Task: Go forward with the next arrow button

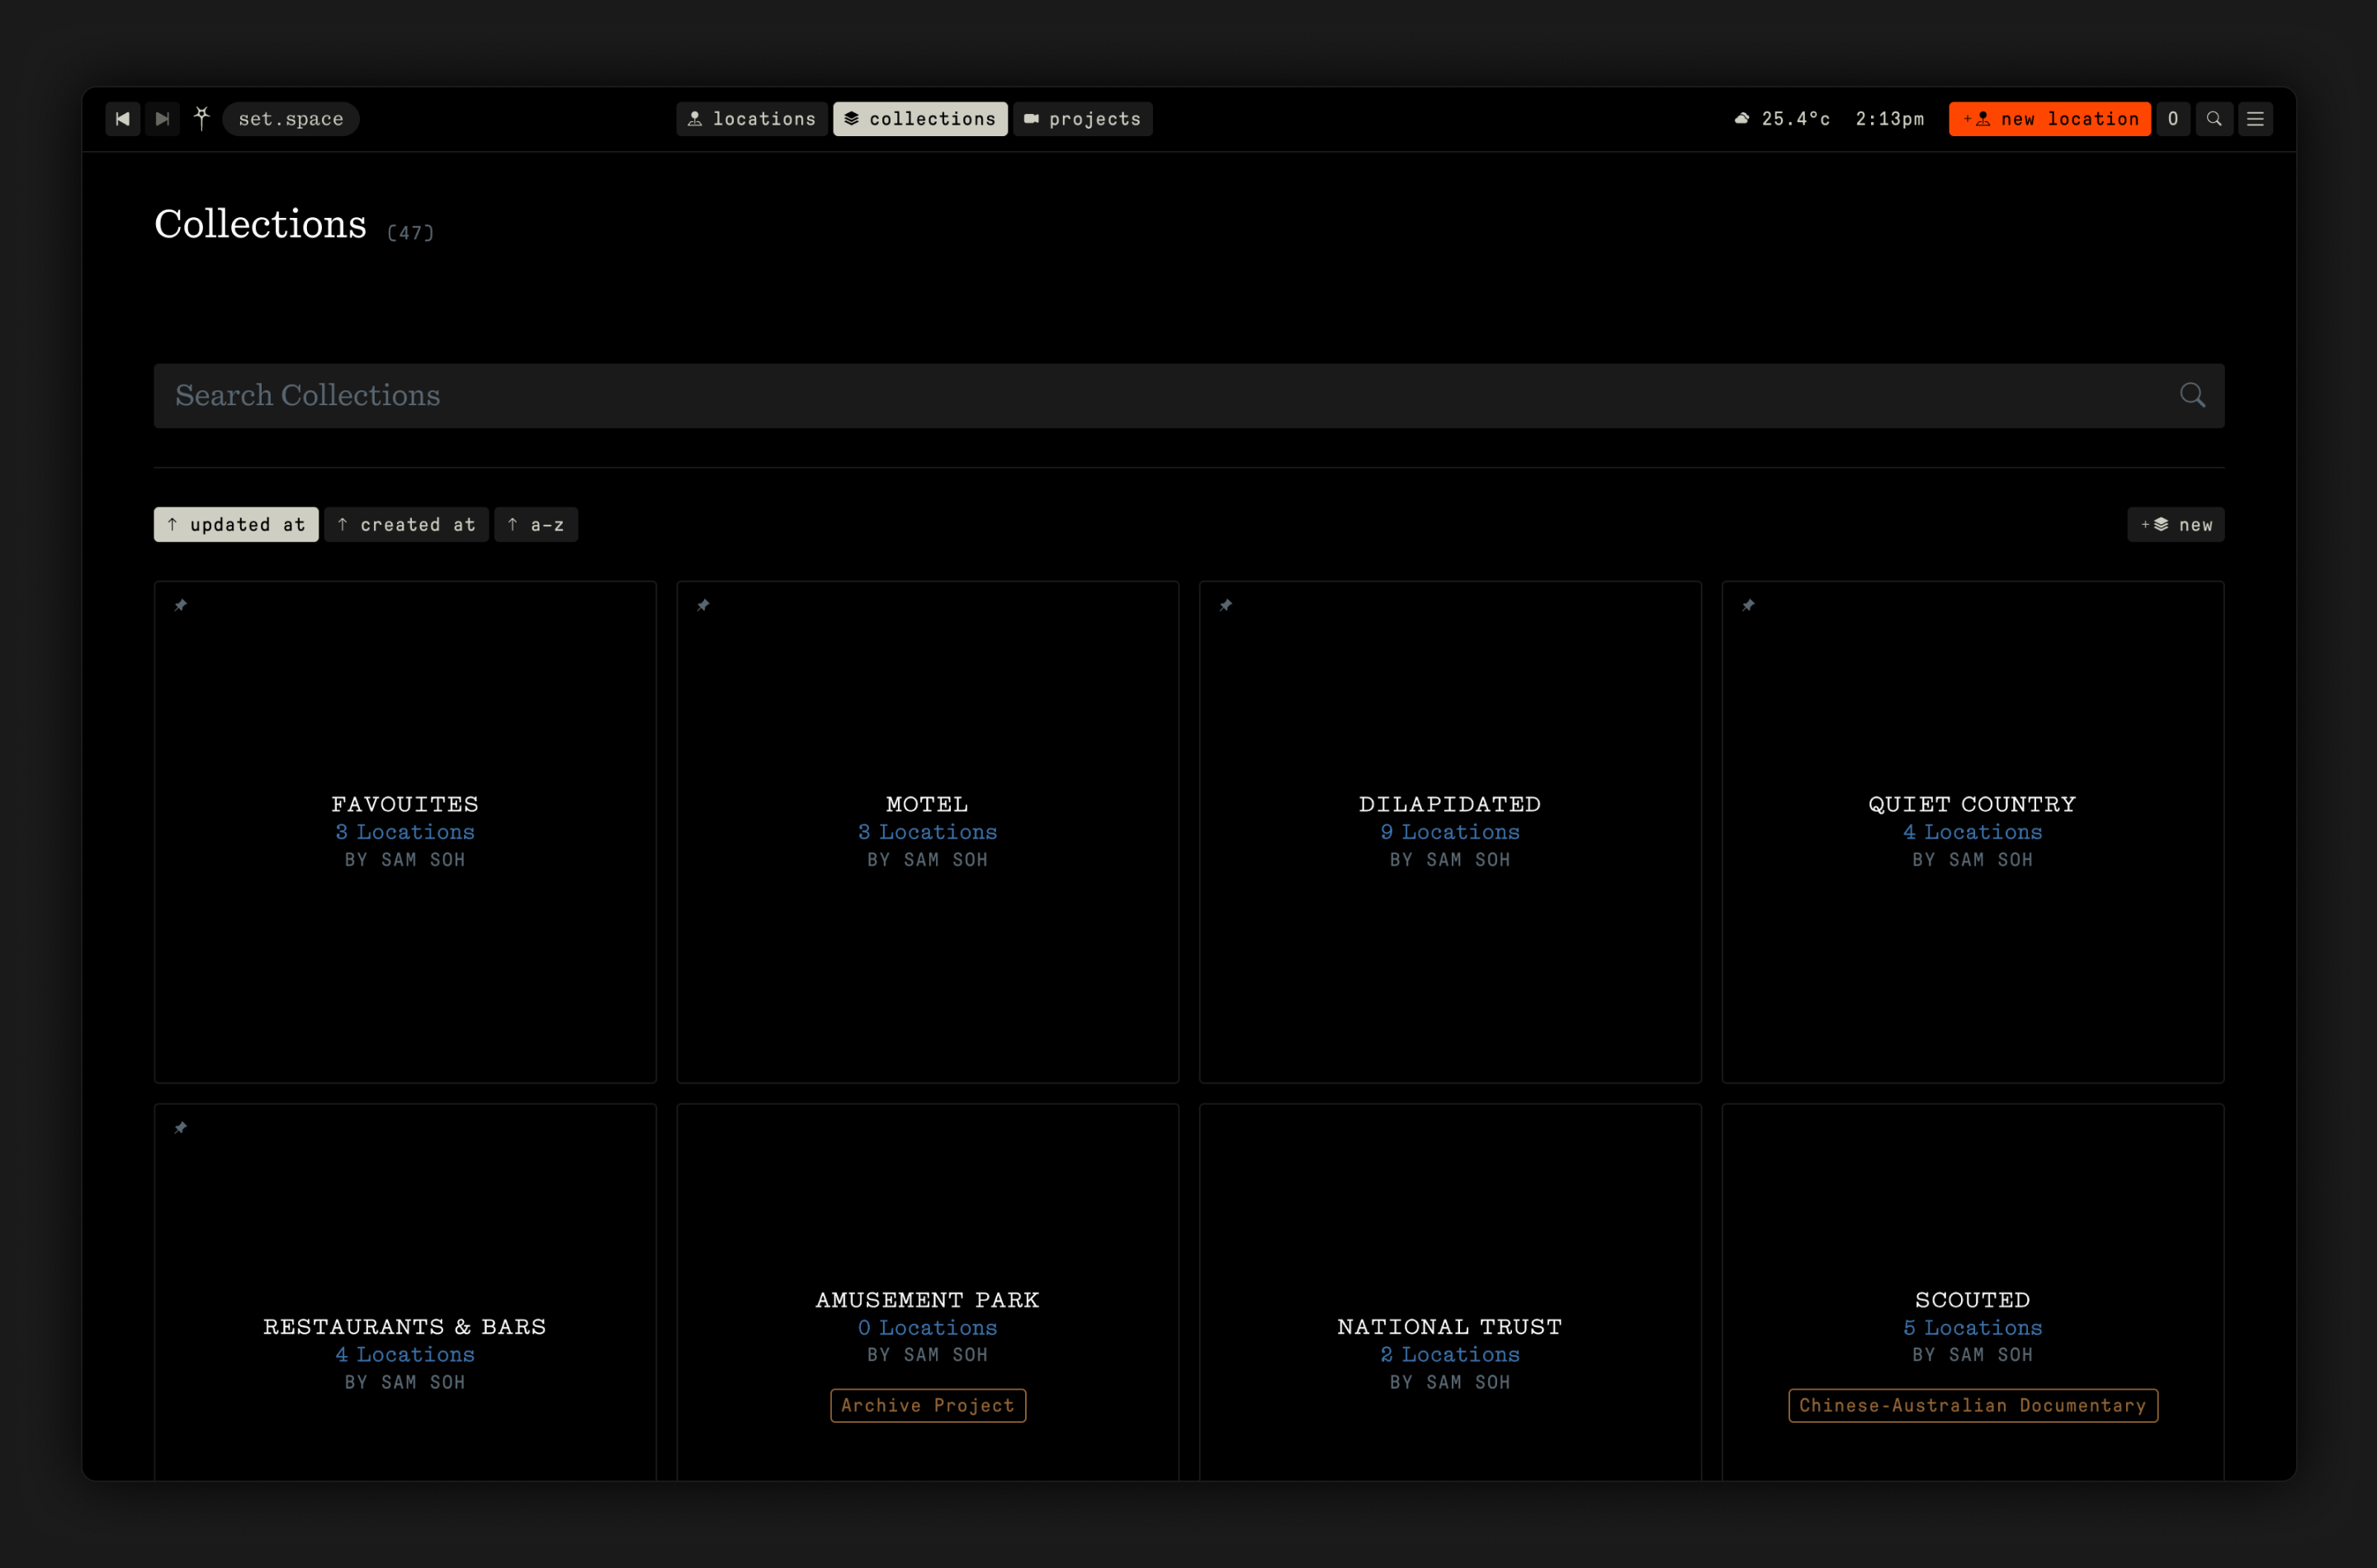Action: [x=162, y=119]
